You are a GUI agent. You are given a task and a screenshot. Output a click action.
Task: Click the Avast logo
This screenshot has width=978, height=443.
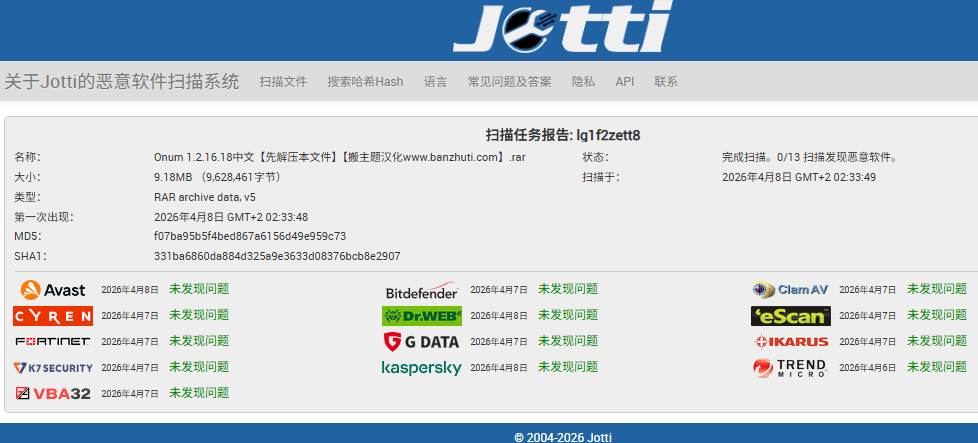[x=53, y=290]
